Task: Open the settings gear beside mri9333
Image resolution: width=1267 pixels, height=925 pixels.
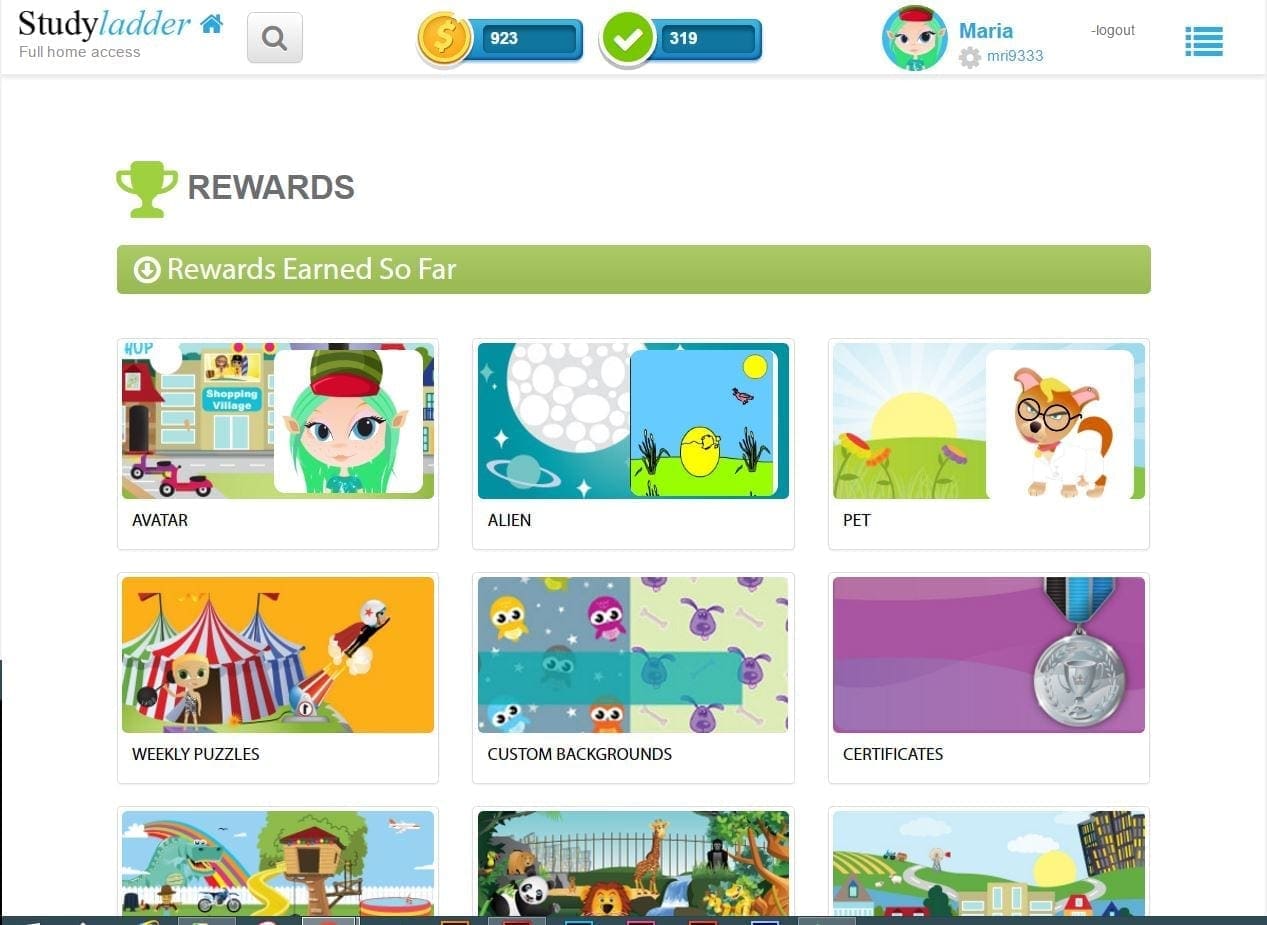Action: point(970,57)
